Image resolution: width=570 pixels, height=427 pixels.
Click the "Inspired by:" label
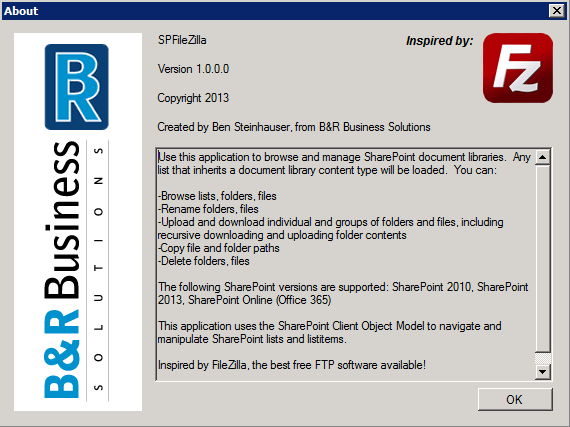440,41
